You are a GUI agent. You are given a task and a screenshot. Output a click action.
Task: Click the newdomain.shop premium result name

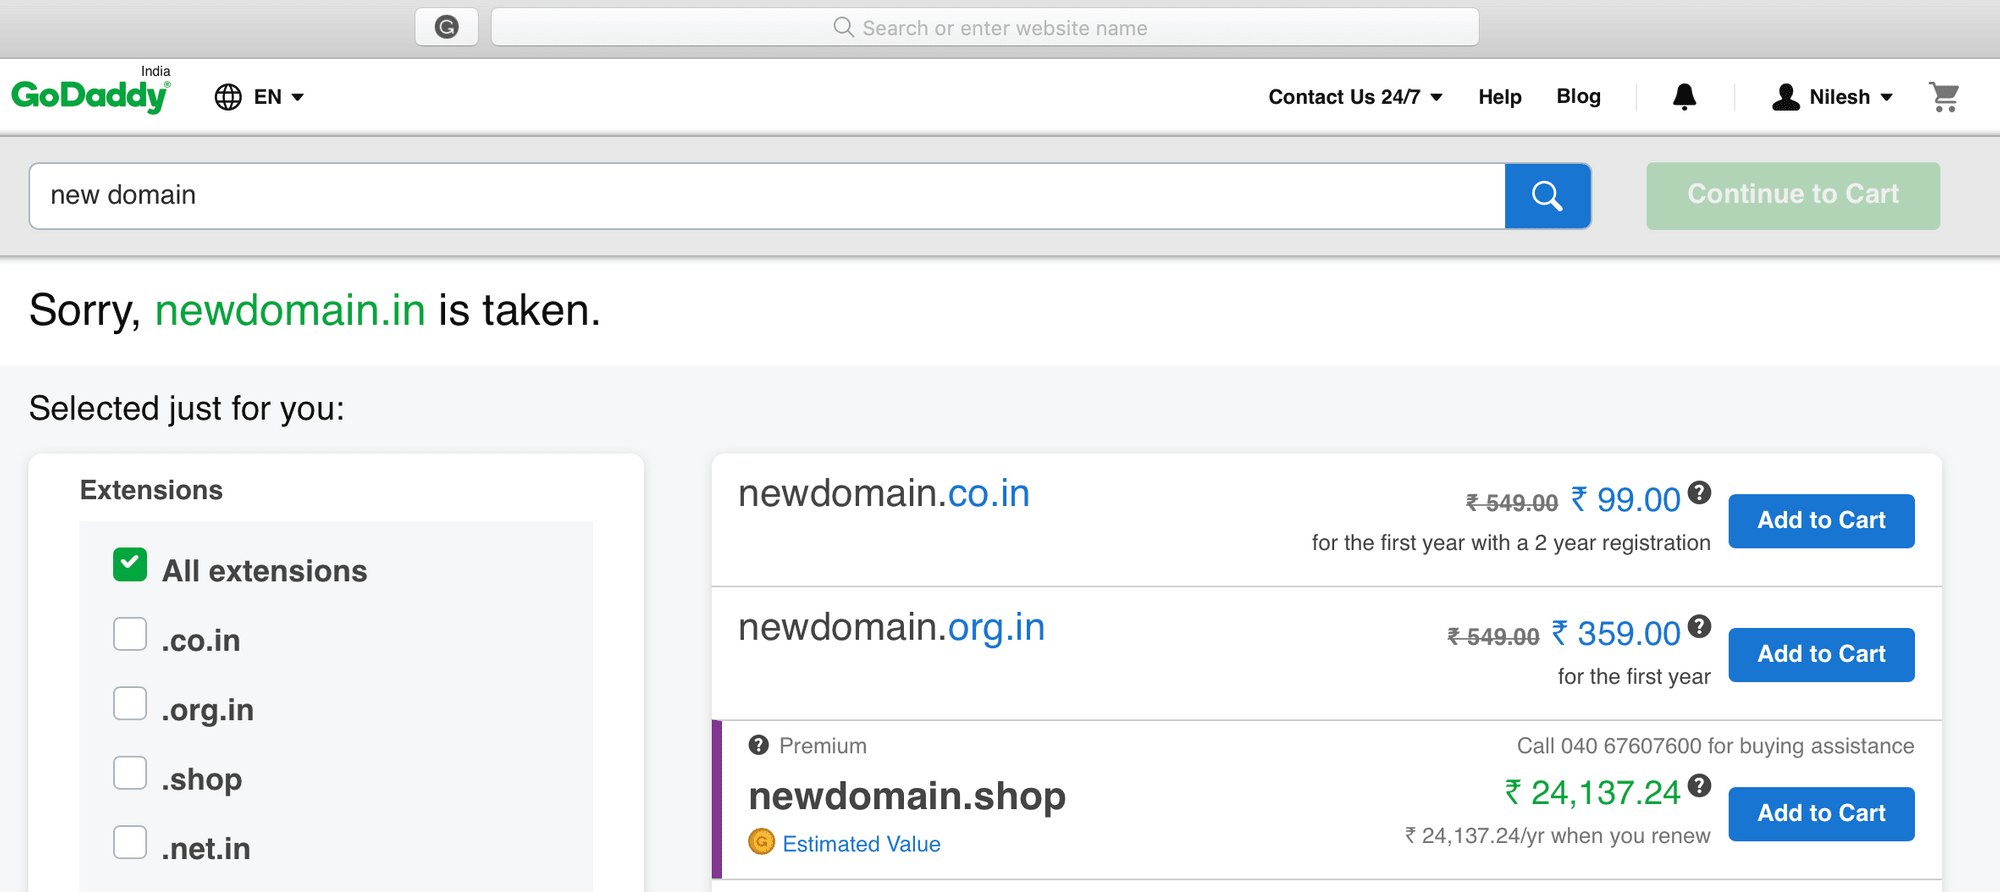907,796
